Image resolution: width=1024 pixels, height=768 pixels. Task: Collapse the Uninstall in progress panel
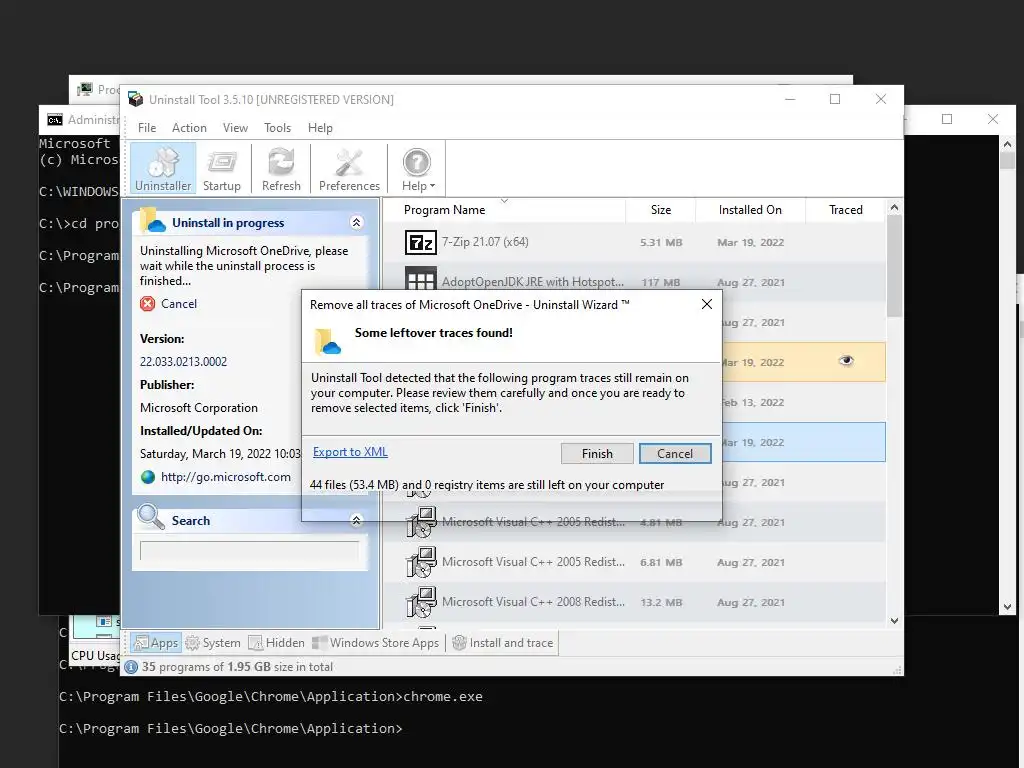(357, 223)
